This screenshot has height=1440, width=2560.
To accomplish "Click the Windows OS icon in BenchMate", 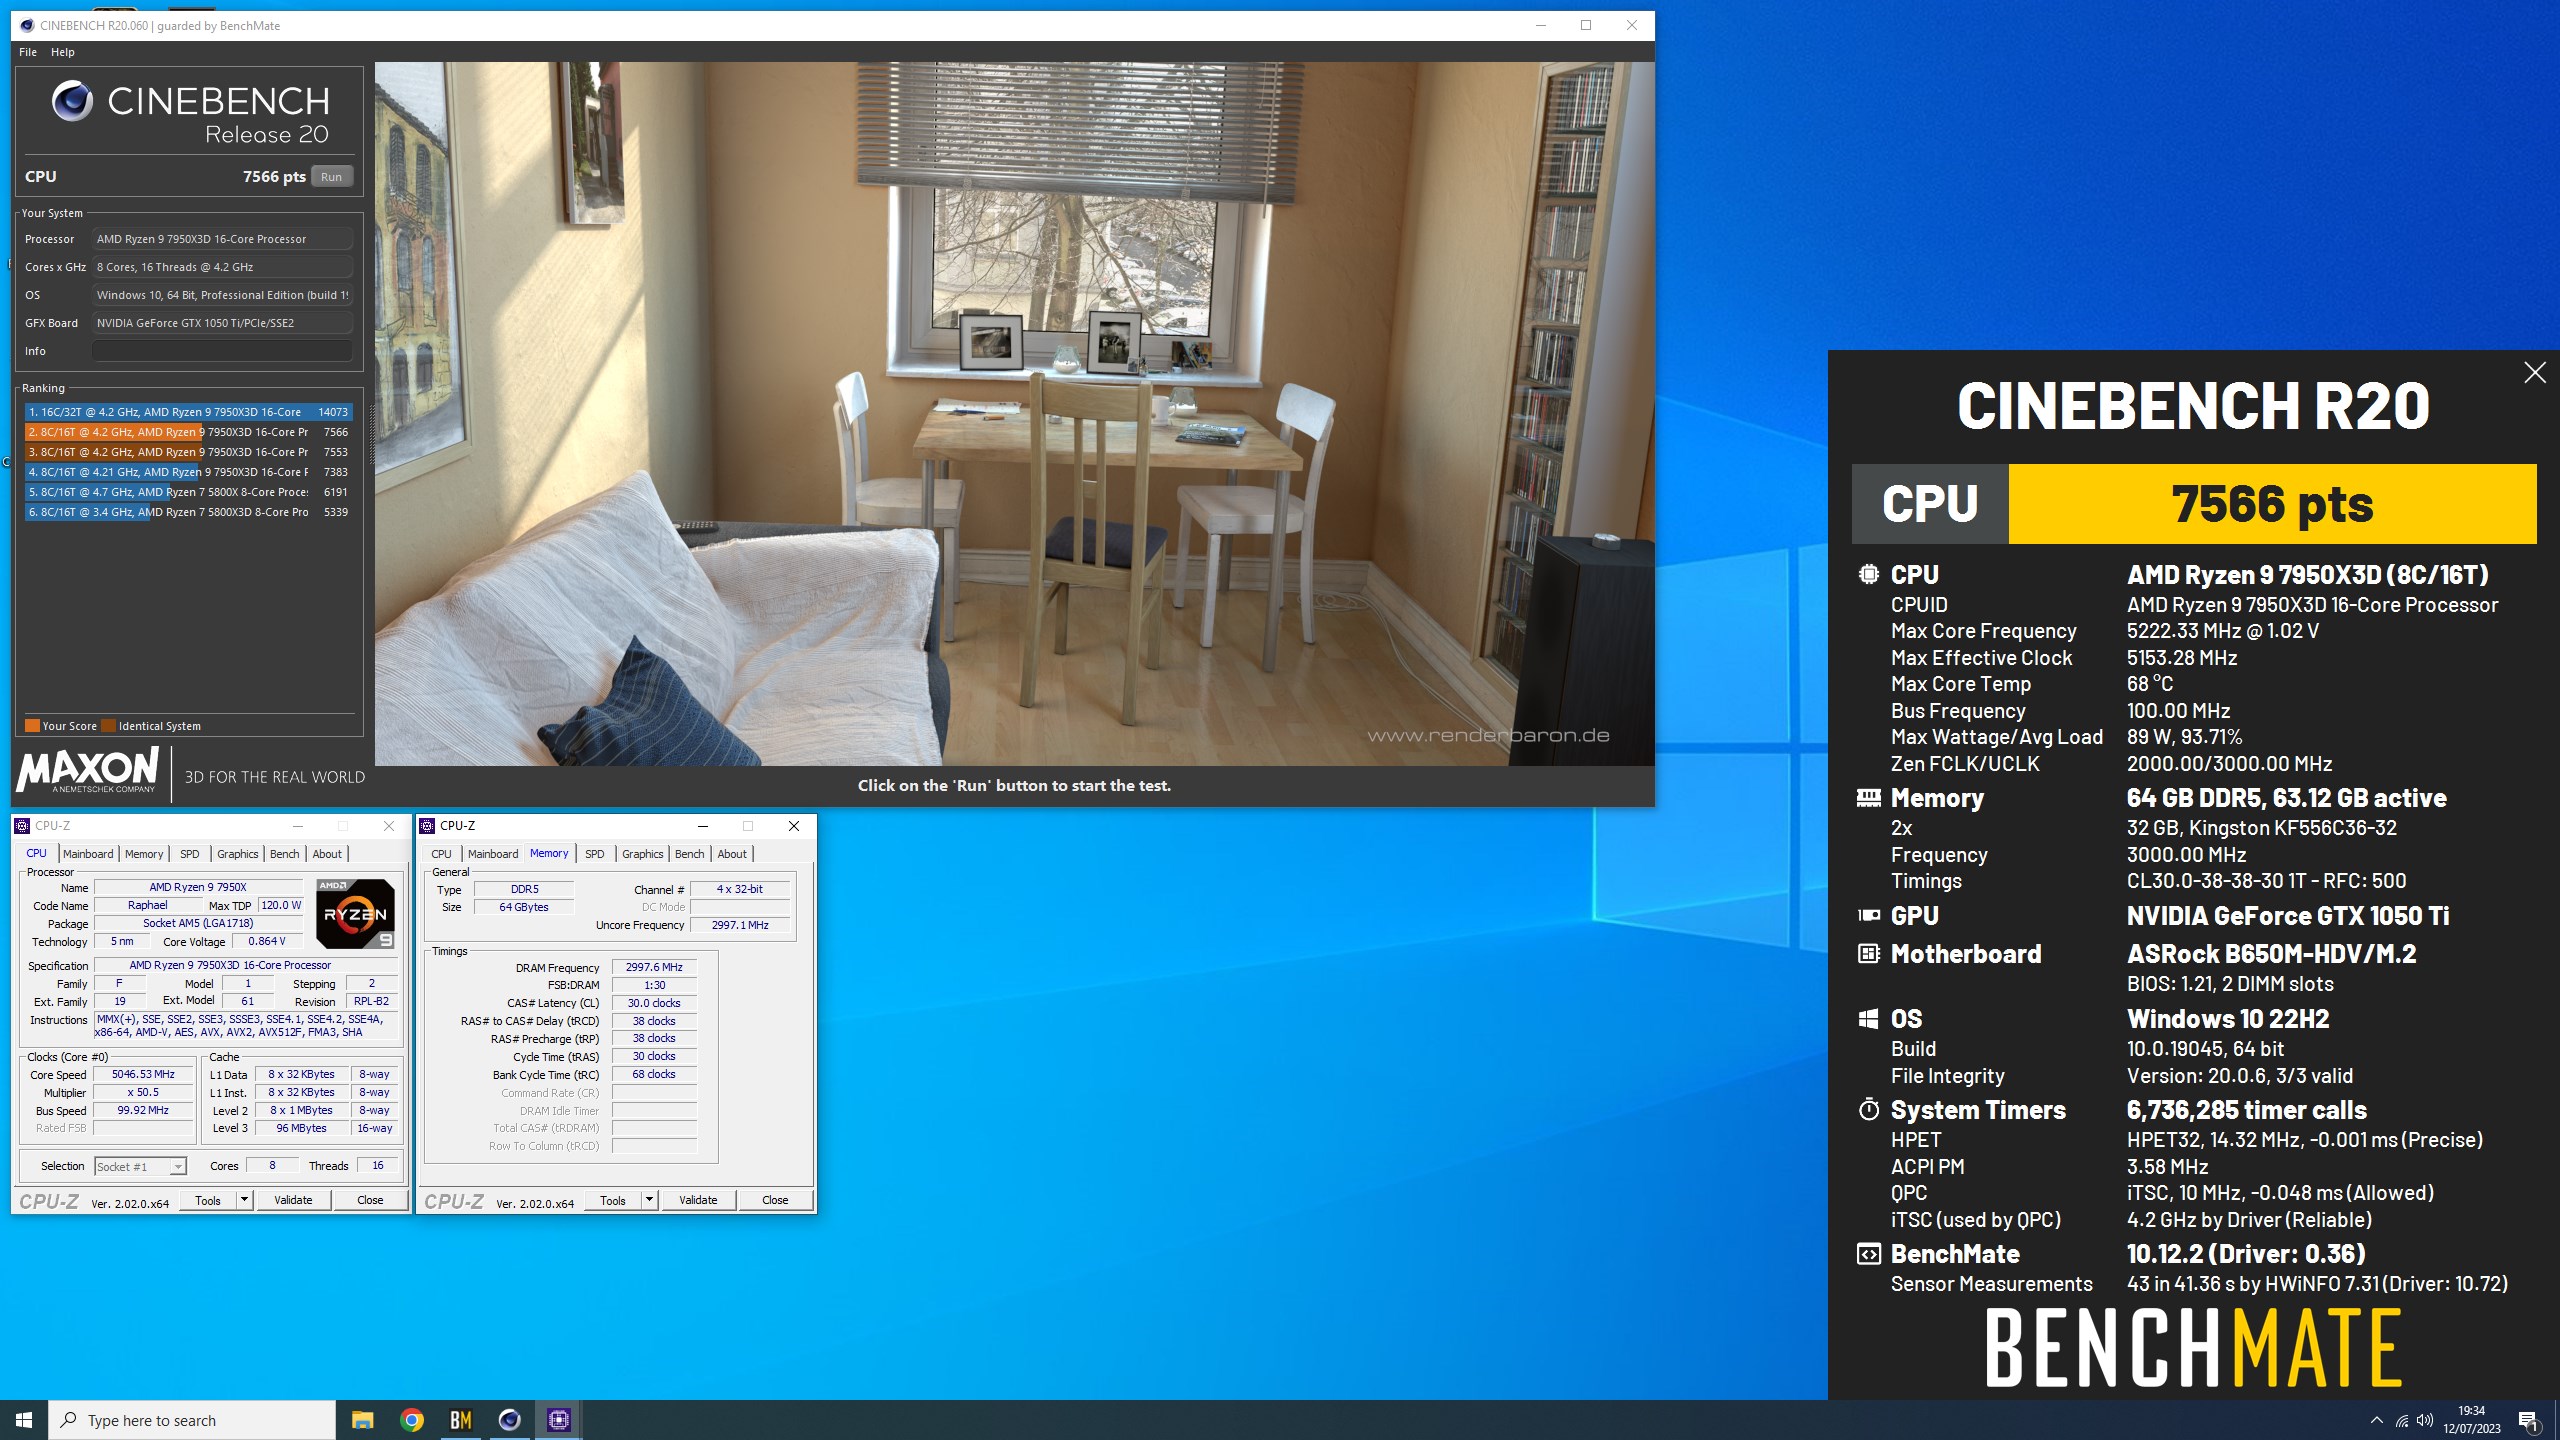I will (x=1868, y=1019).
